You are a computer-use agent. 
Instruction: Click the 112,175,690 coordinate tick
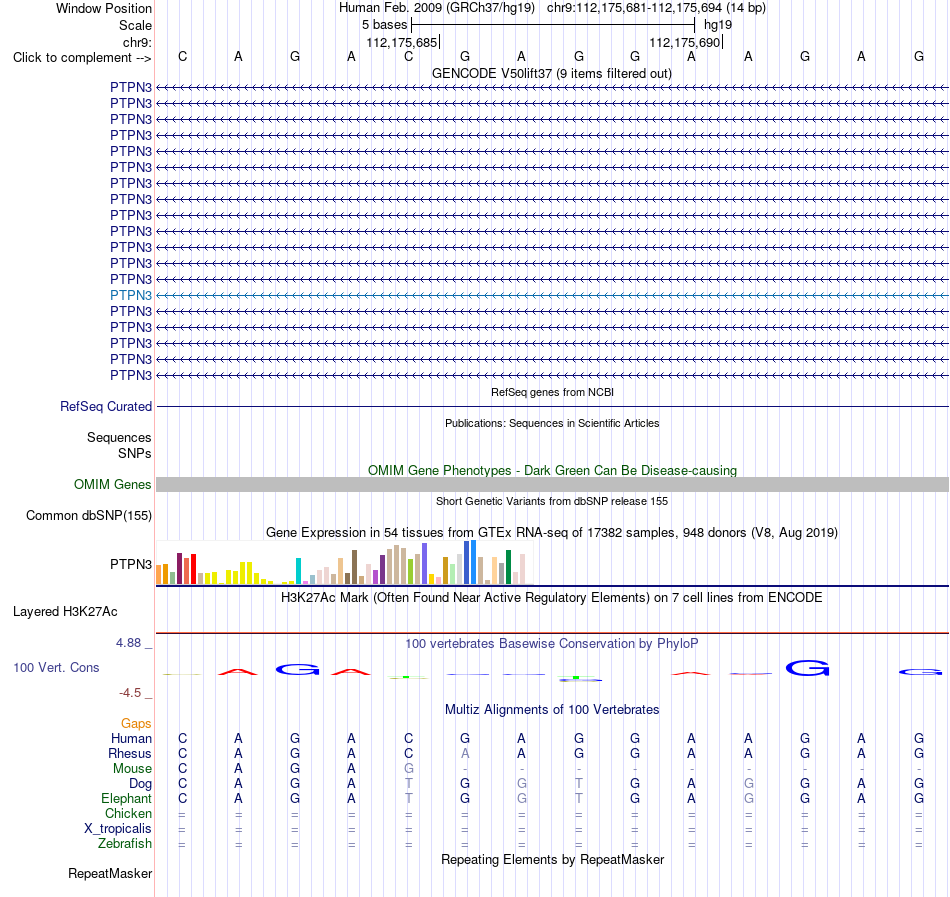pyautogui.click(x=685, y=42)
